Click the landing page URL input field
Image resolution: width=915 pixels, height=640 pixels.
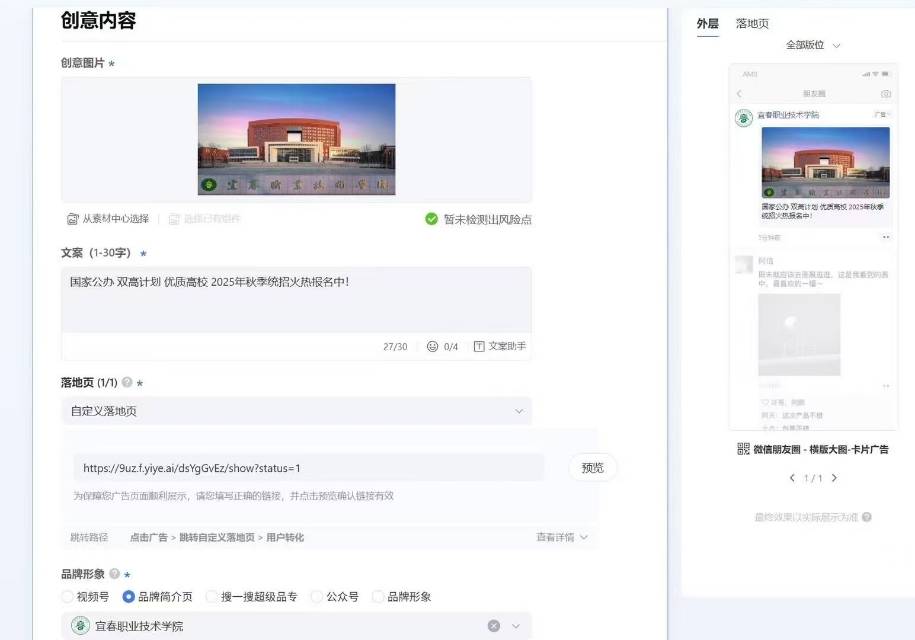[308, 468]
